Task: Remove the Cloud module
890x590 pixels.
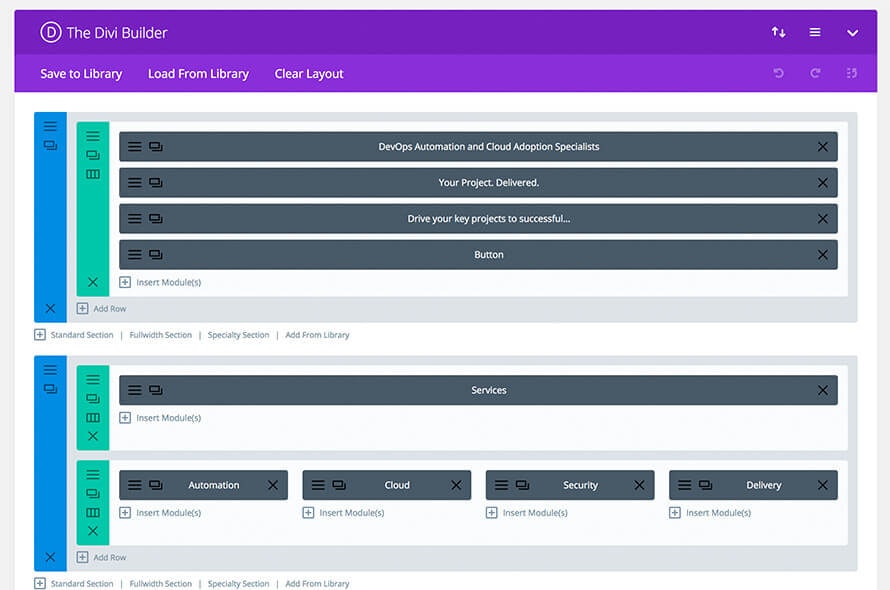Action: click(456, 485)
